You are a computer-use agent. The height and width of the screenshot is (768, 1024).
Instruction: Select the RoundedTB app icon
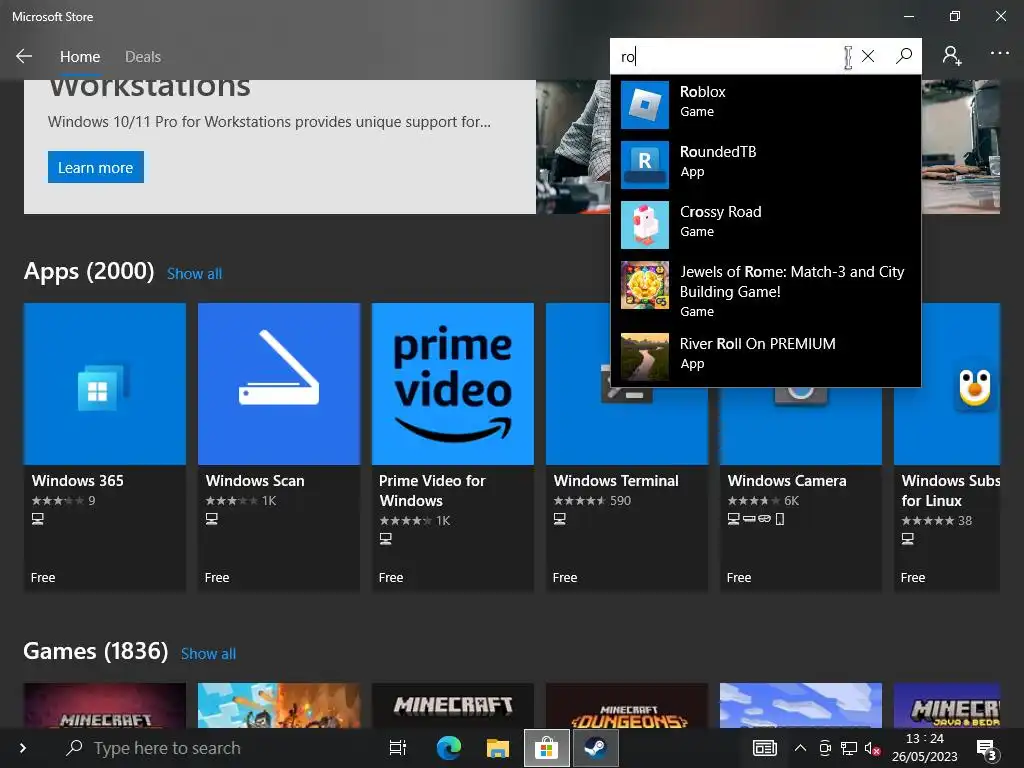[645, 165]
